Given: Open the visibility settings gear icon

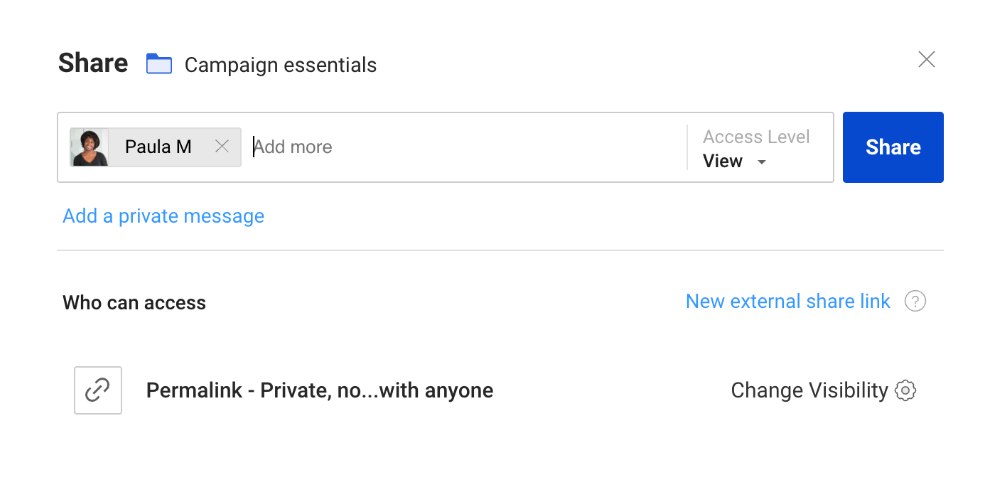Looking at the screenshot, I should 905,390.
